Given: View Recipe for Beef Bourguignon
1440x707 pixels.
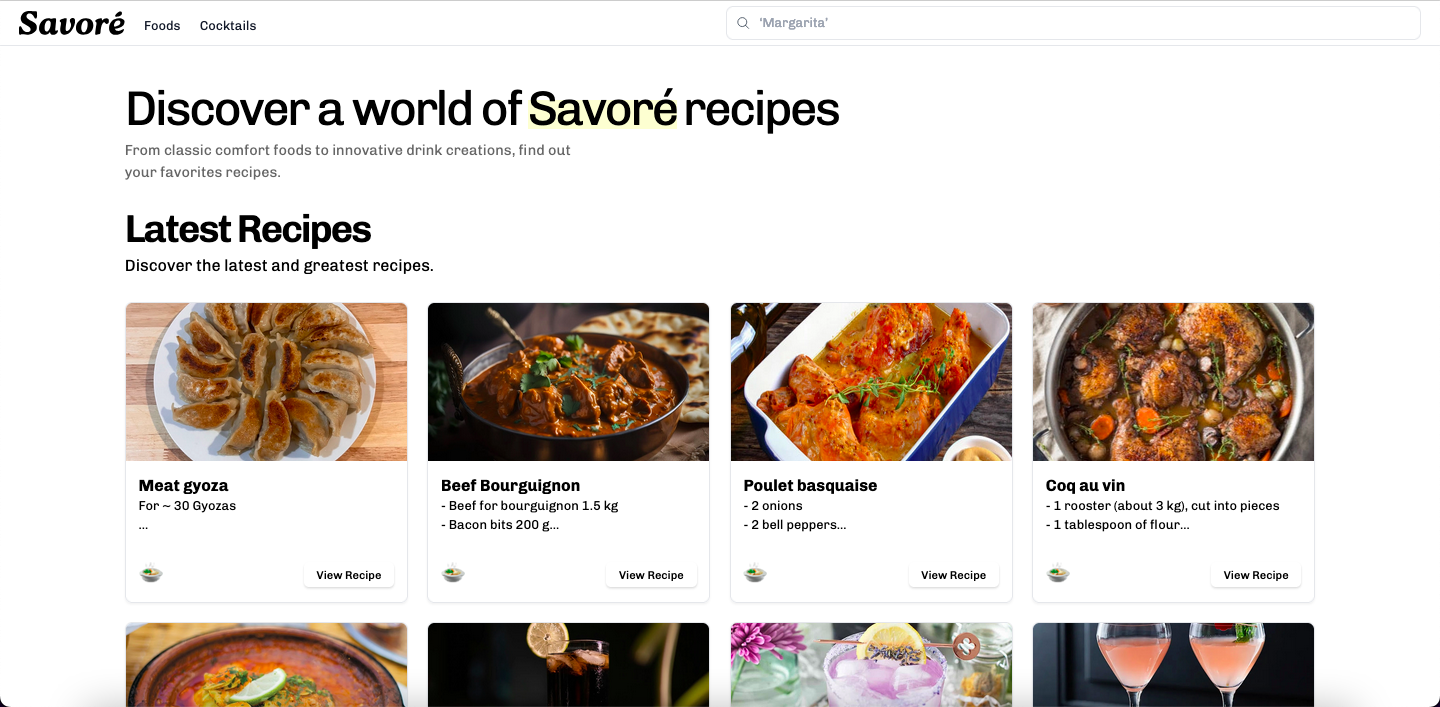Looking at the screenshot, I should tap(651, 575).
